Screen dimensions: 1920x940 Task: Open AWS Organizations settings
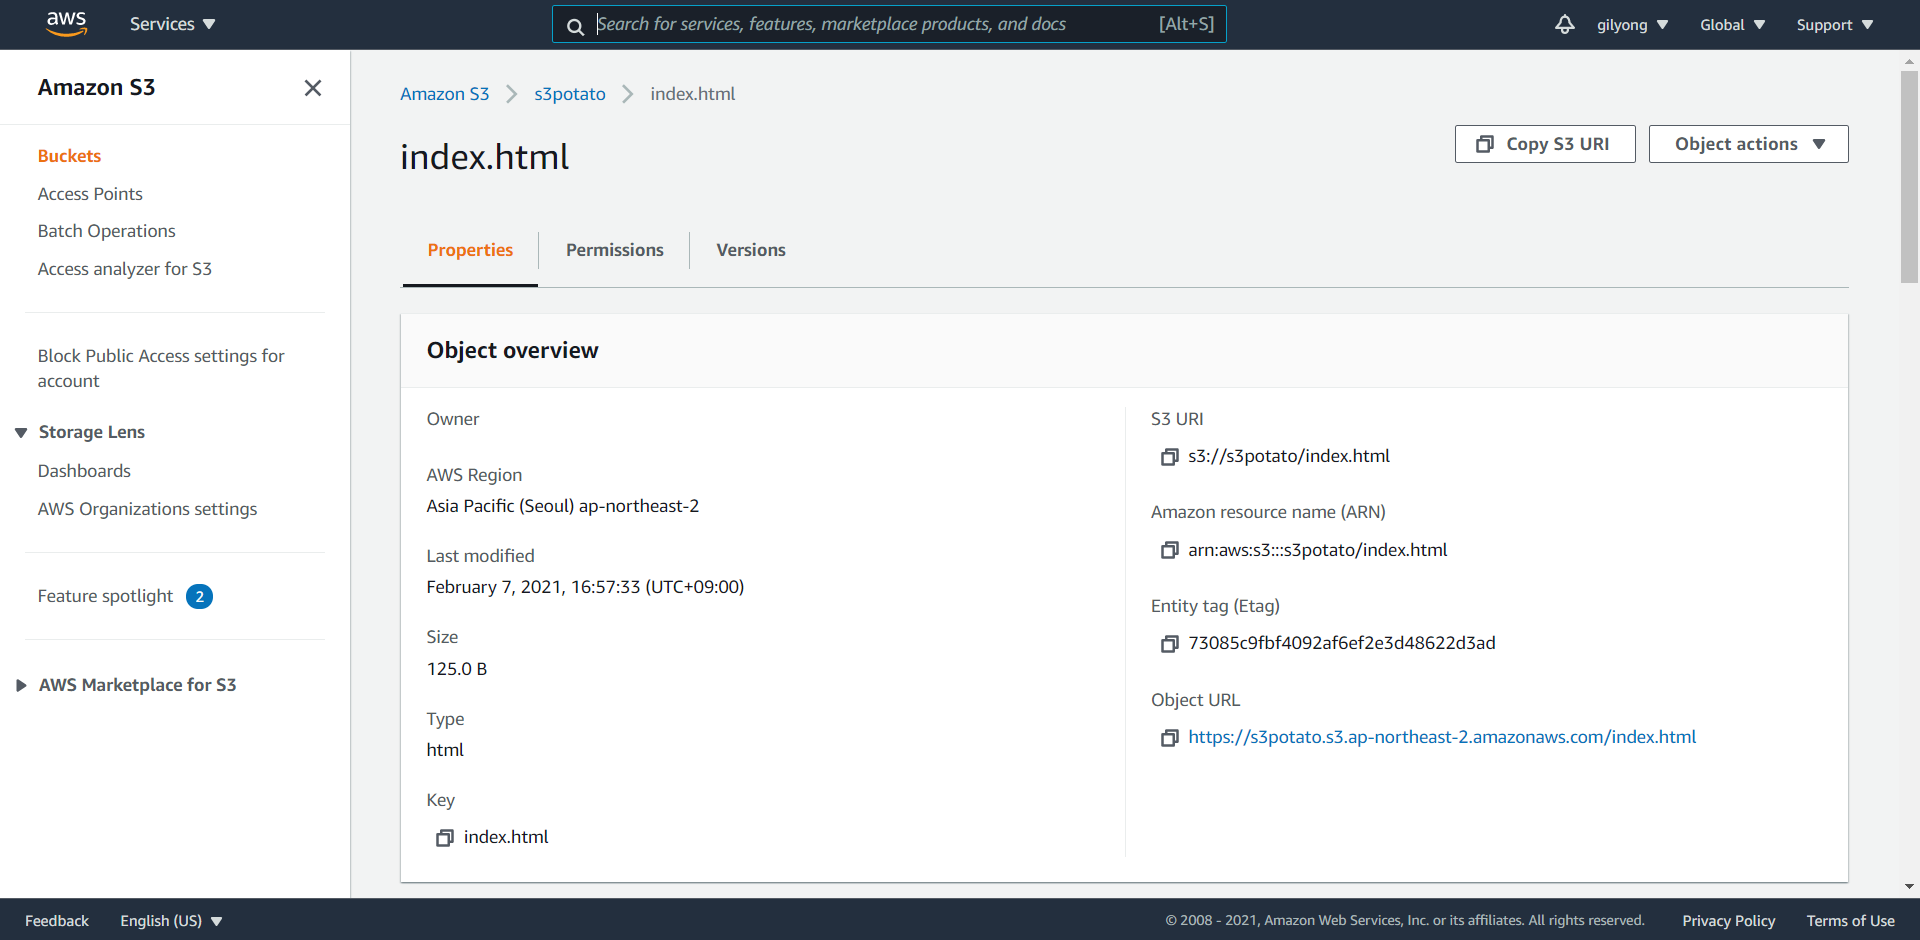[x=147, y=509]
